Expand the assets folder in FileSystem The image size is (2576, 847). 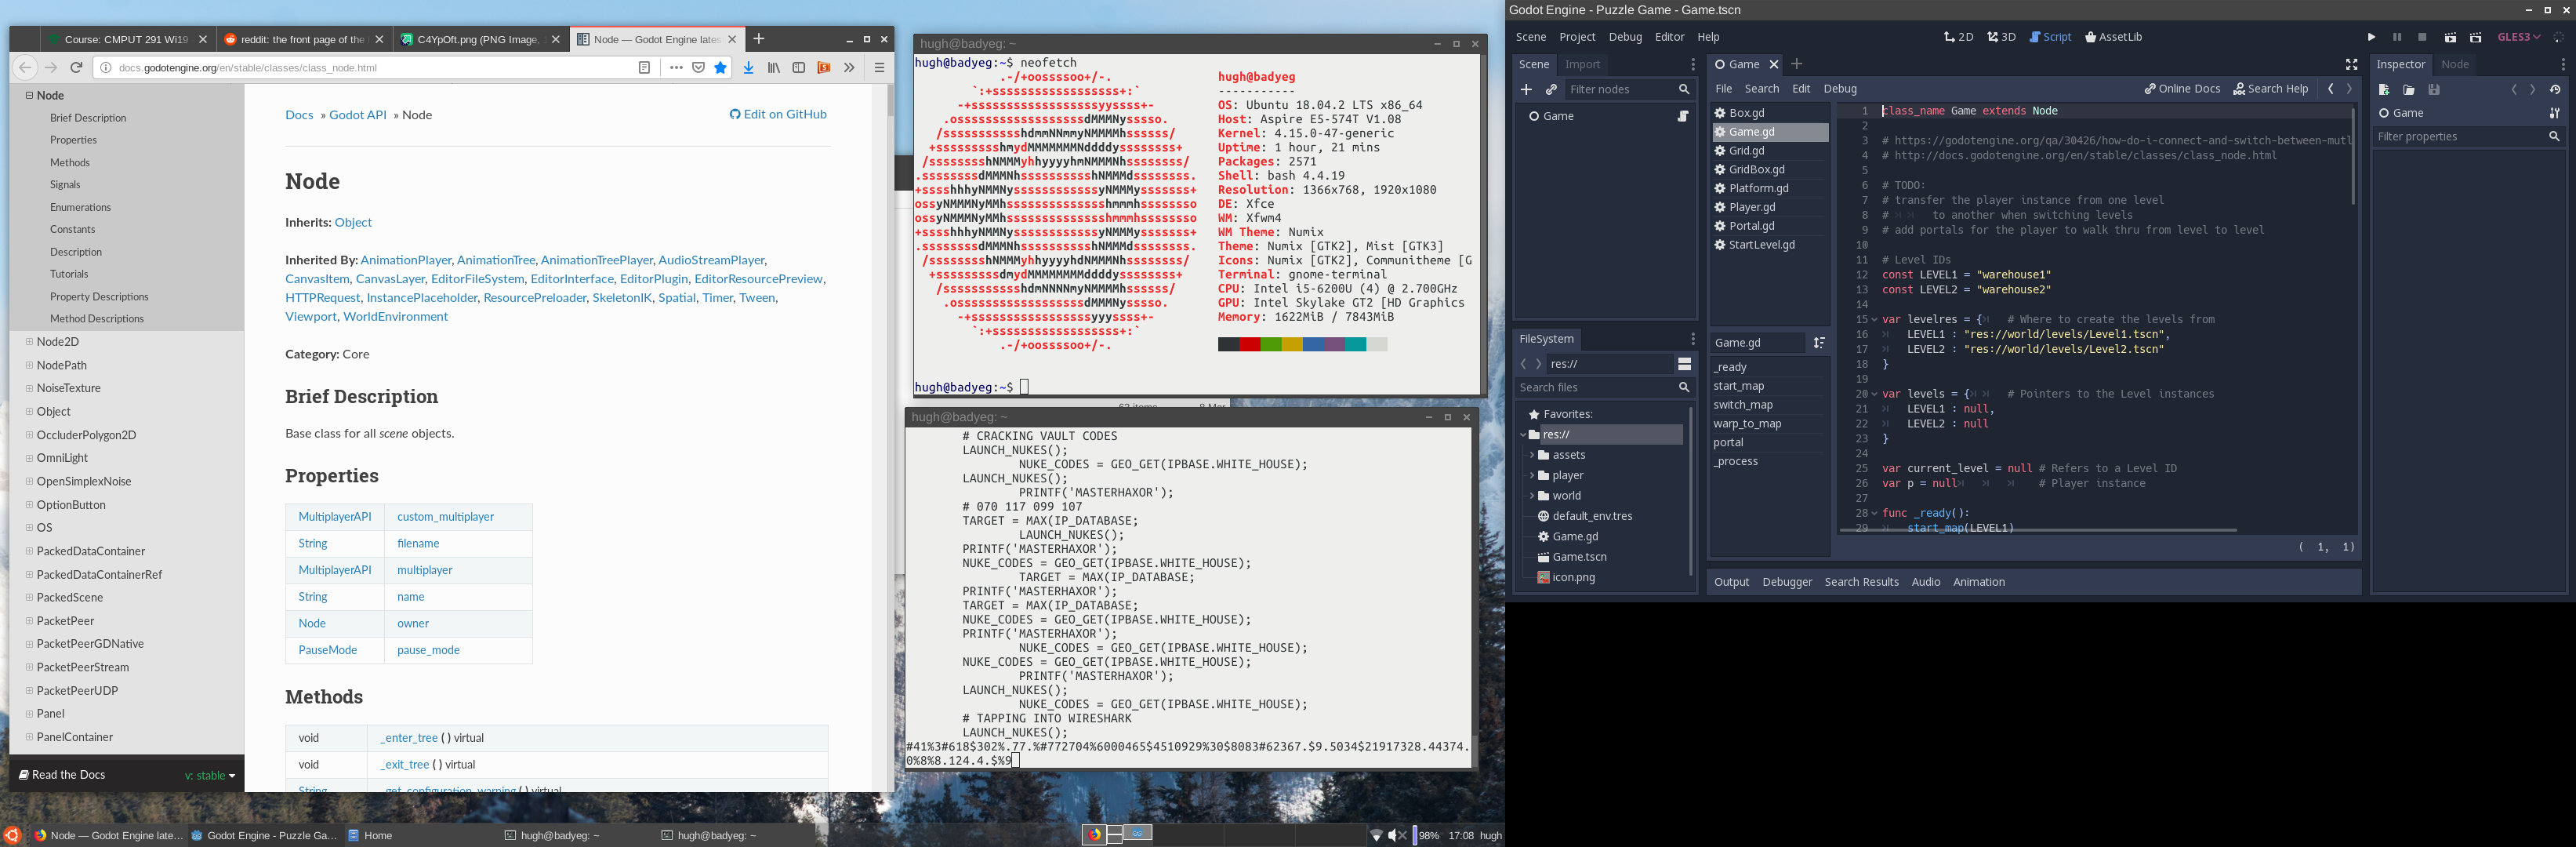pyautogui.click(x=1531, y=455)
